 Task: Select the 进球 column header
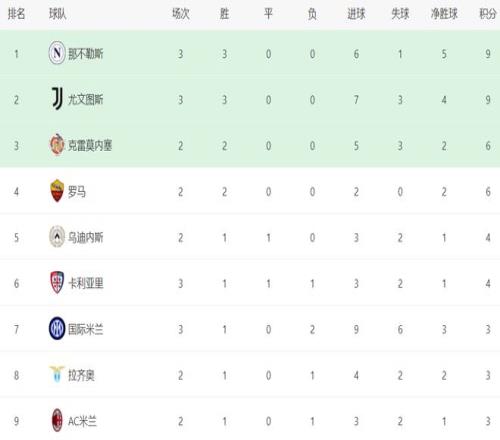(x=356, y=14)
